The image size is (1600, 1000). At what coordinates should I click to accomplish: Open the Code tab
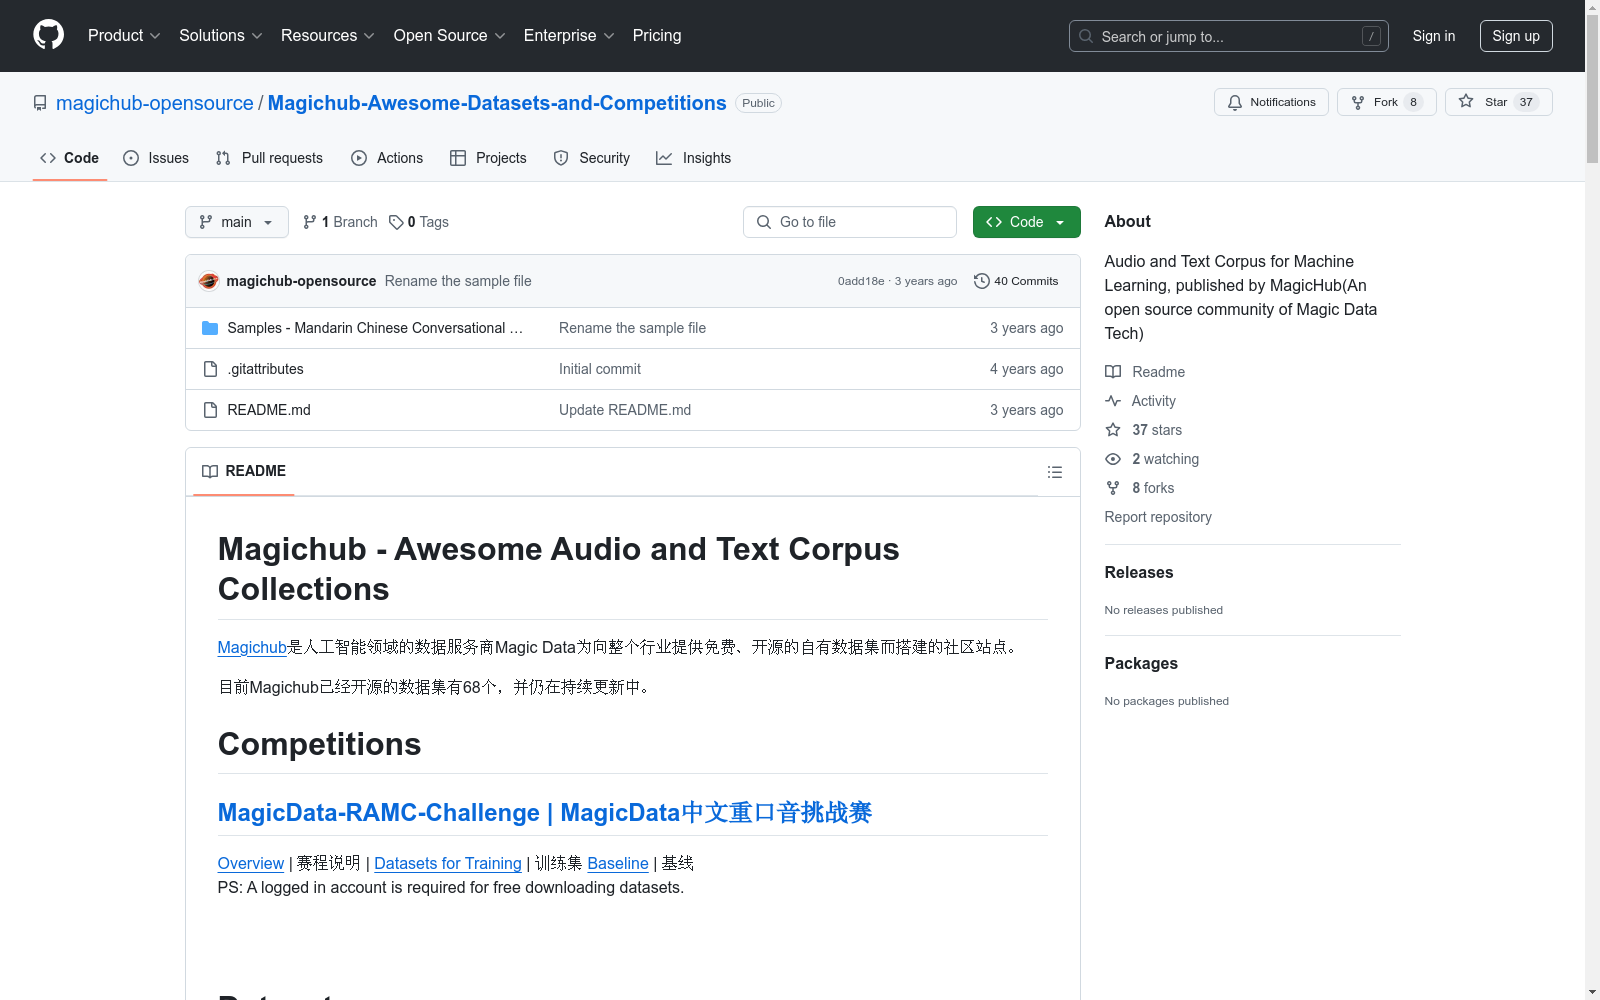coord(70,158)
